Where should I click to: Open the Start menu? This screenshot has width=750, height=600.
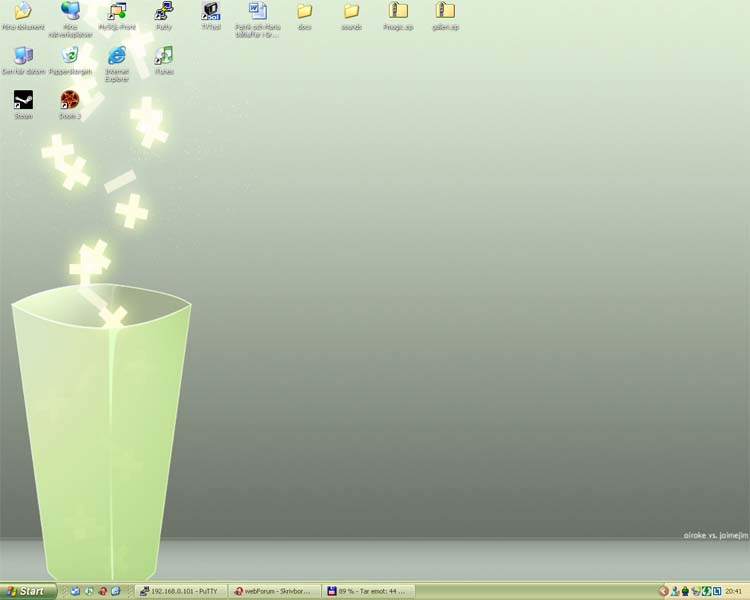(x=28, y=591)
